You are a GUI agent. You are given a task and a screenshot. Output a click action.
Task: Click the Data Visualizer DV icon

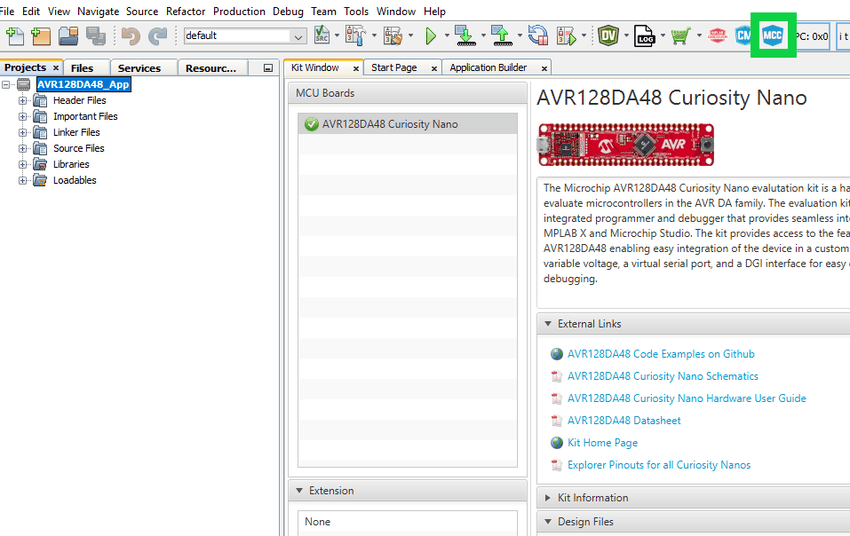point(608,36)
